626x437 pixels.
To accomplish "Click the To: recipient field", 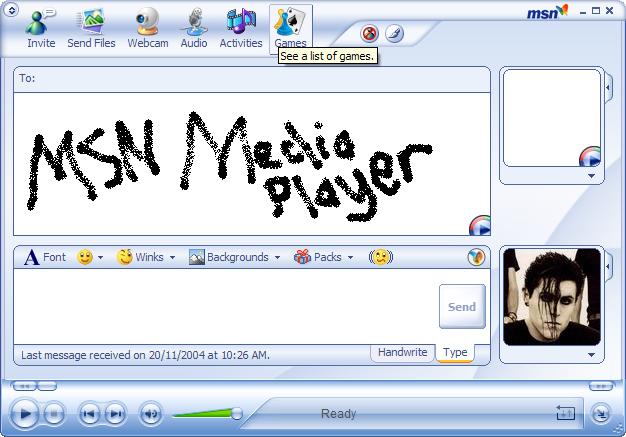I will [x=252, y=79].
